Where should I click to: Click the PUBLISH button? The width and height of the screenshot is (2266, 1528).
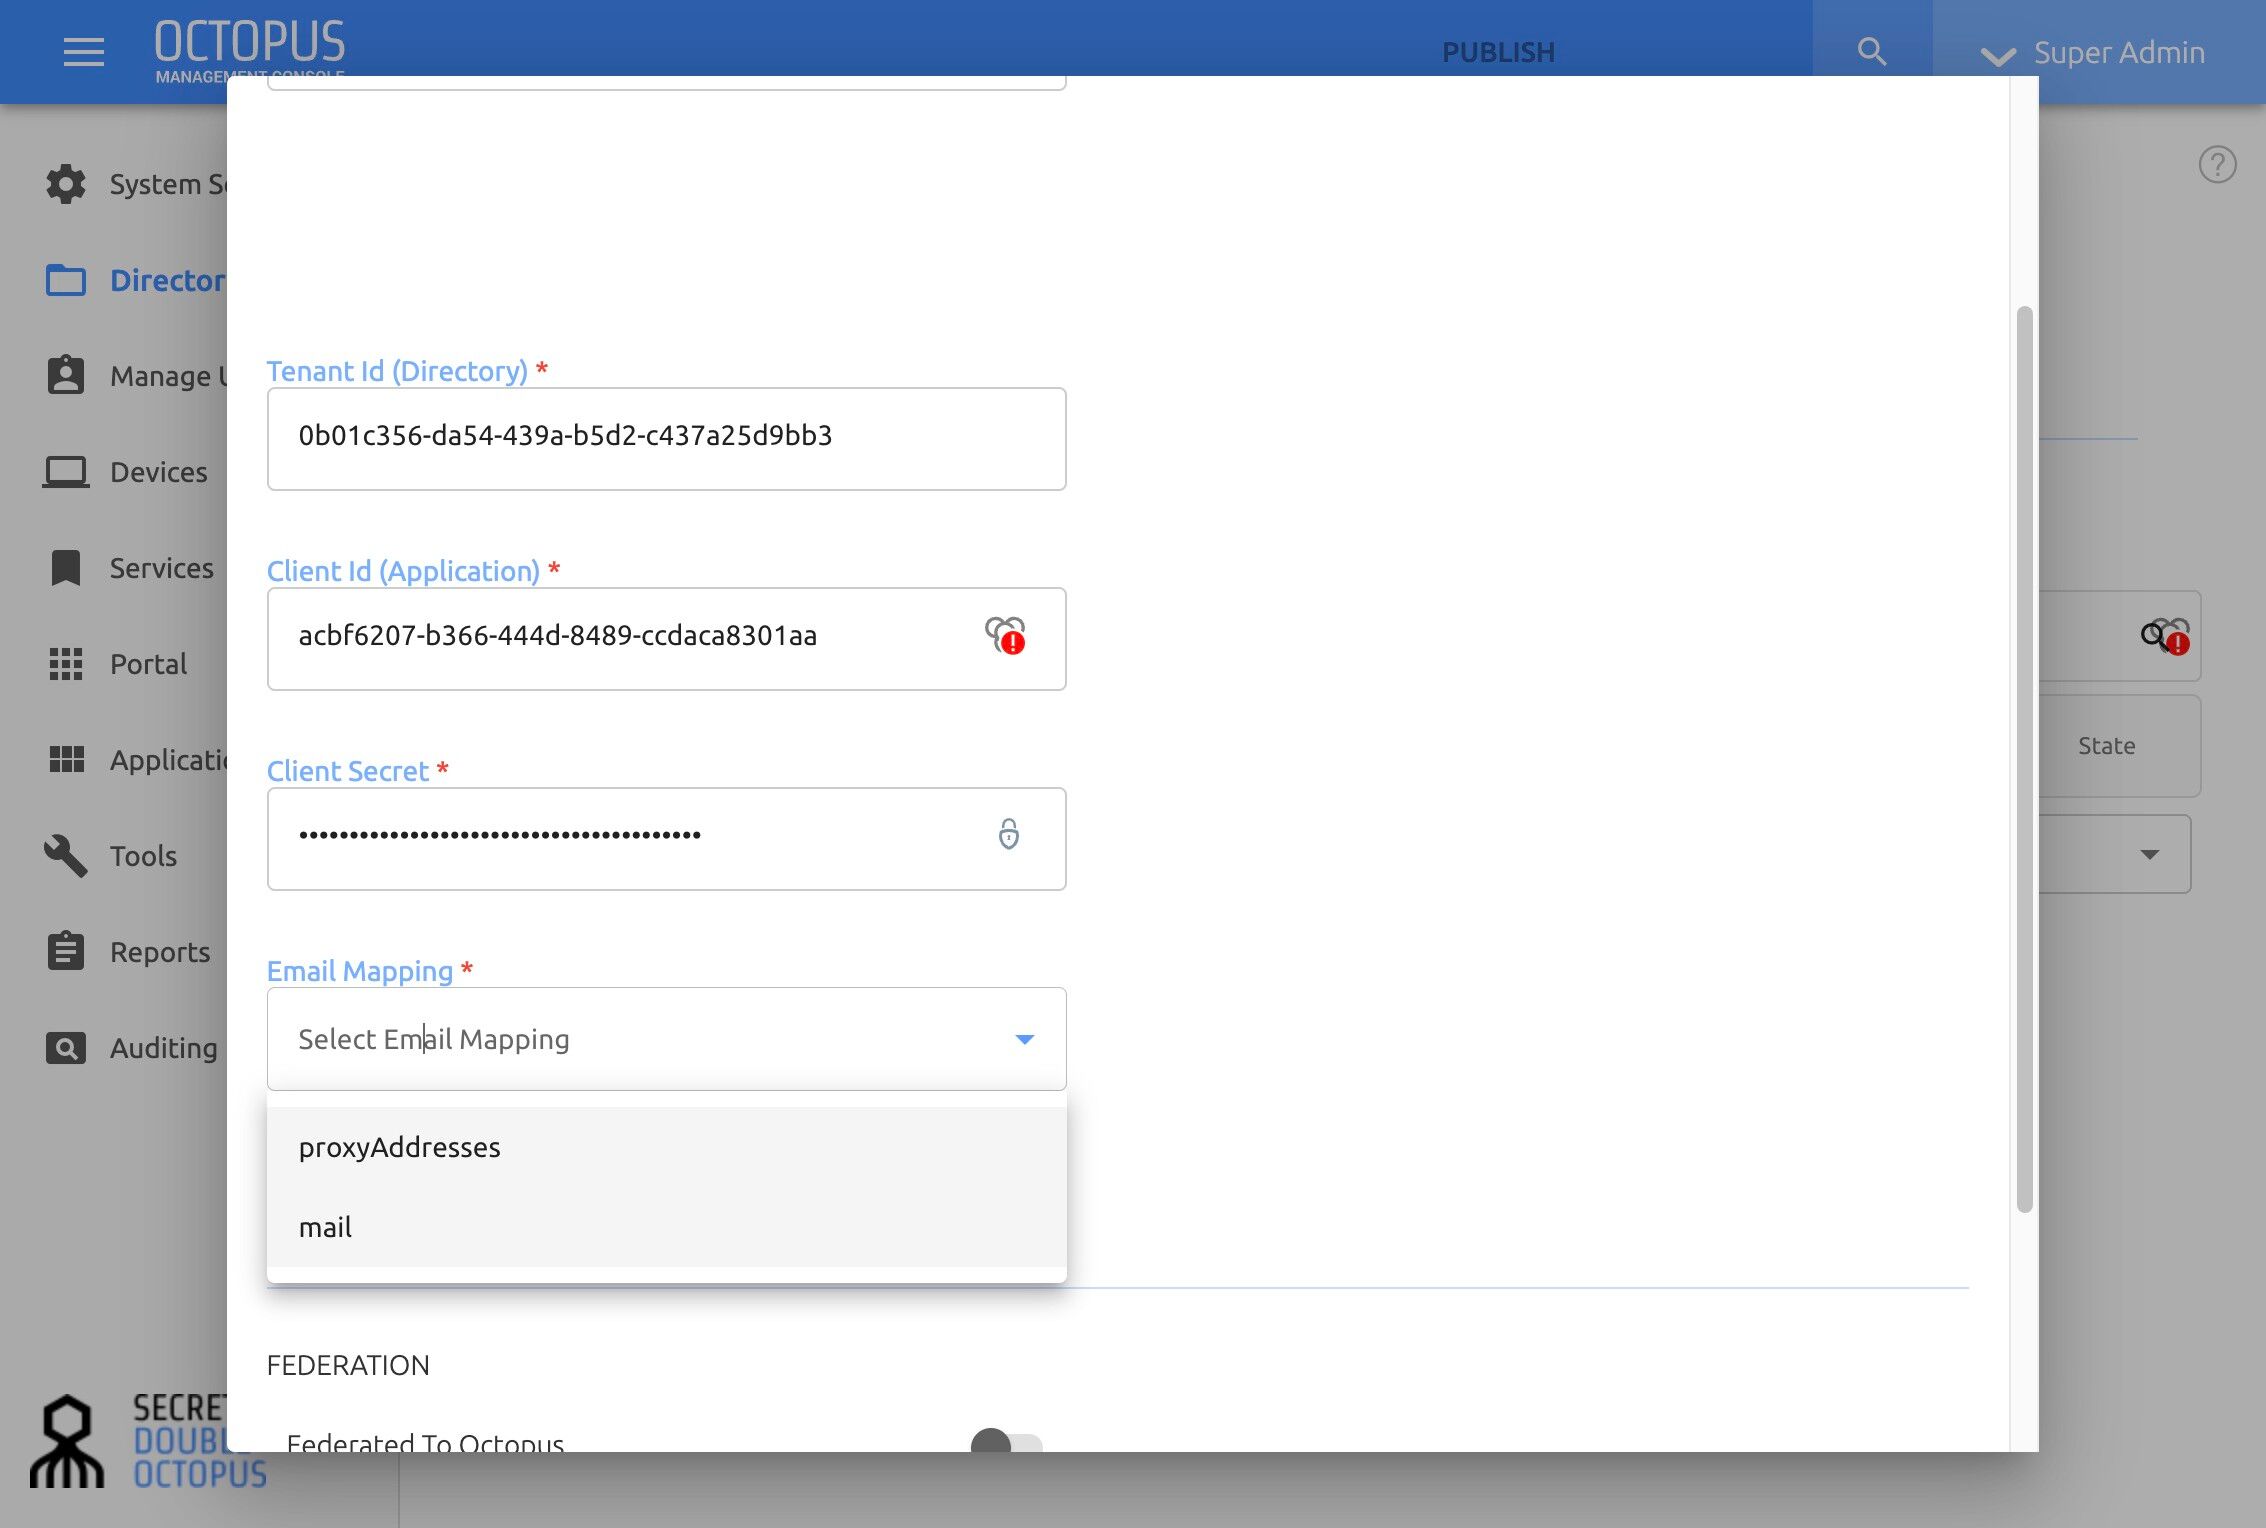[x=1498, y=53]
